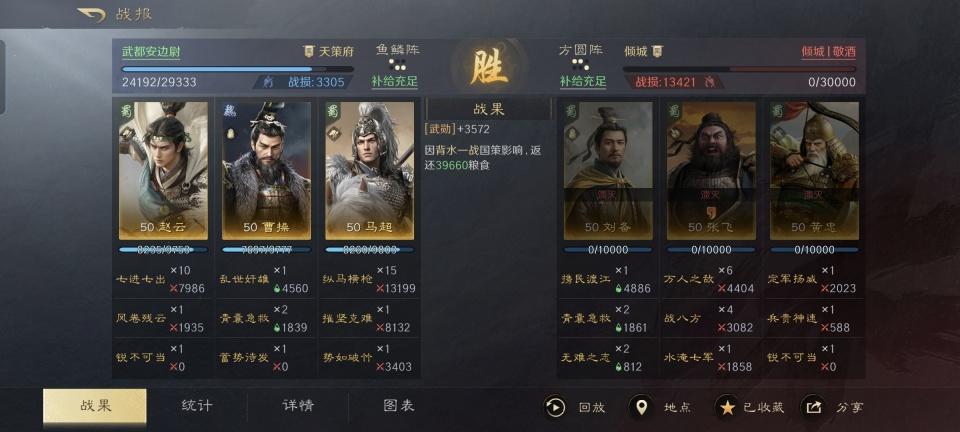Tap the 分享 share icon
The image size is (960, 432).
[x=813, y=408]
